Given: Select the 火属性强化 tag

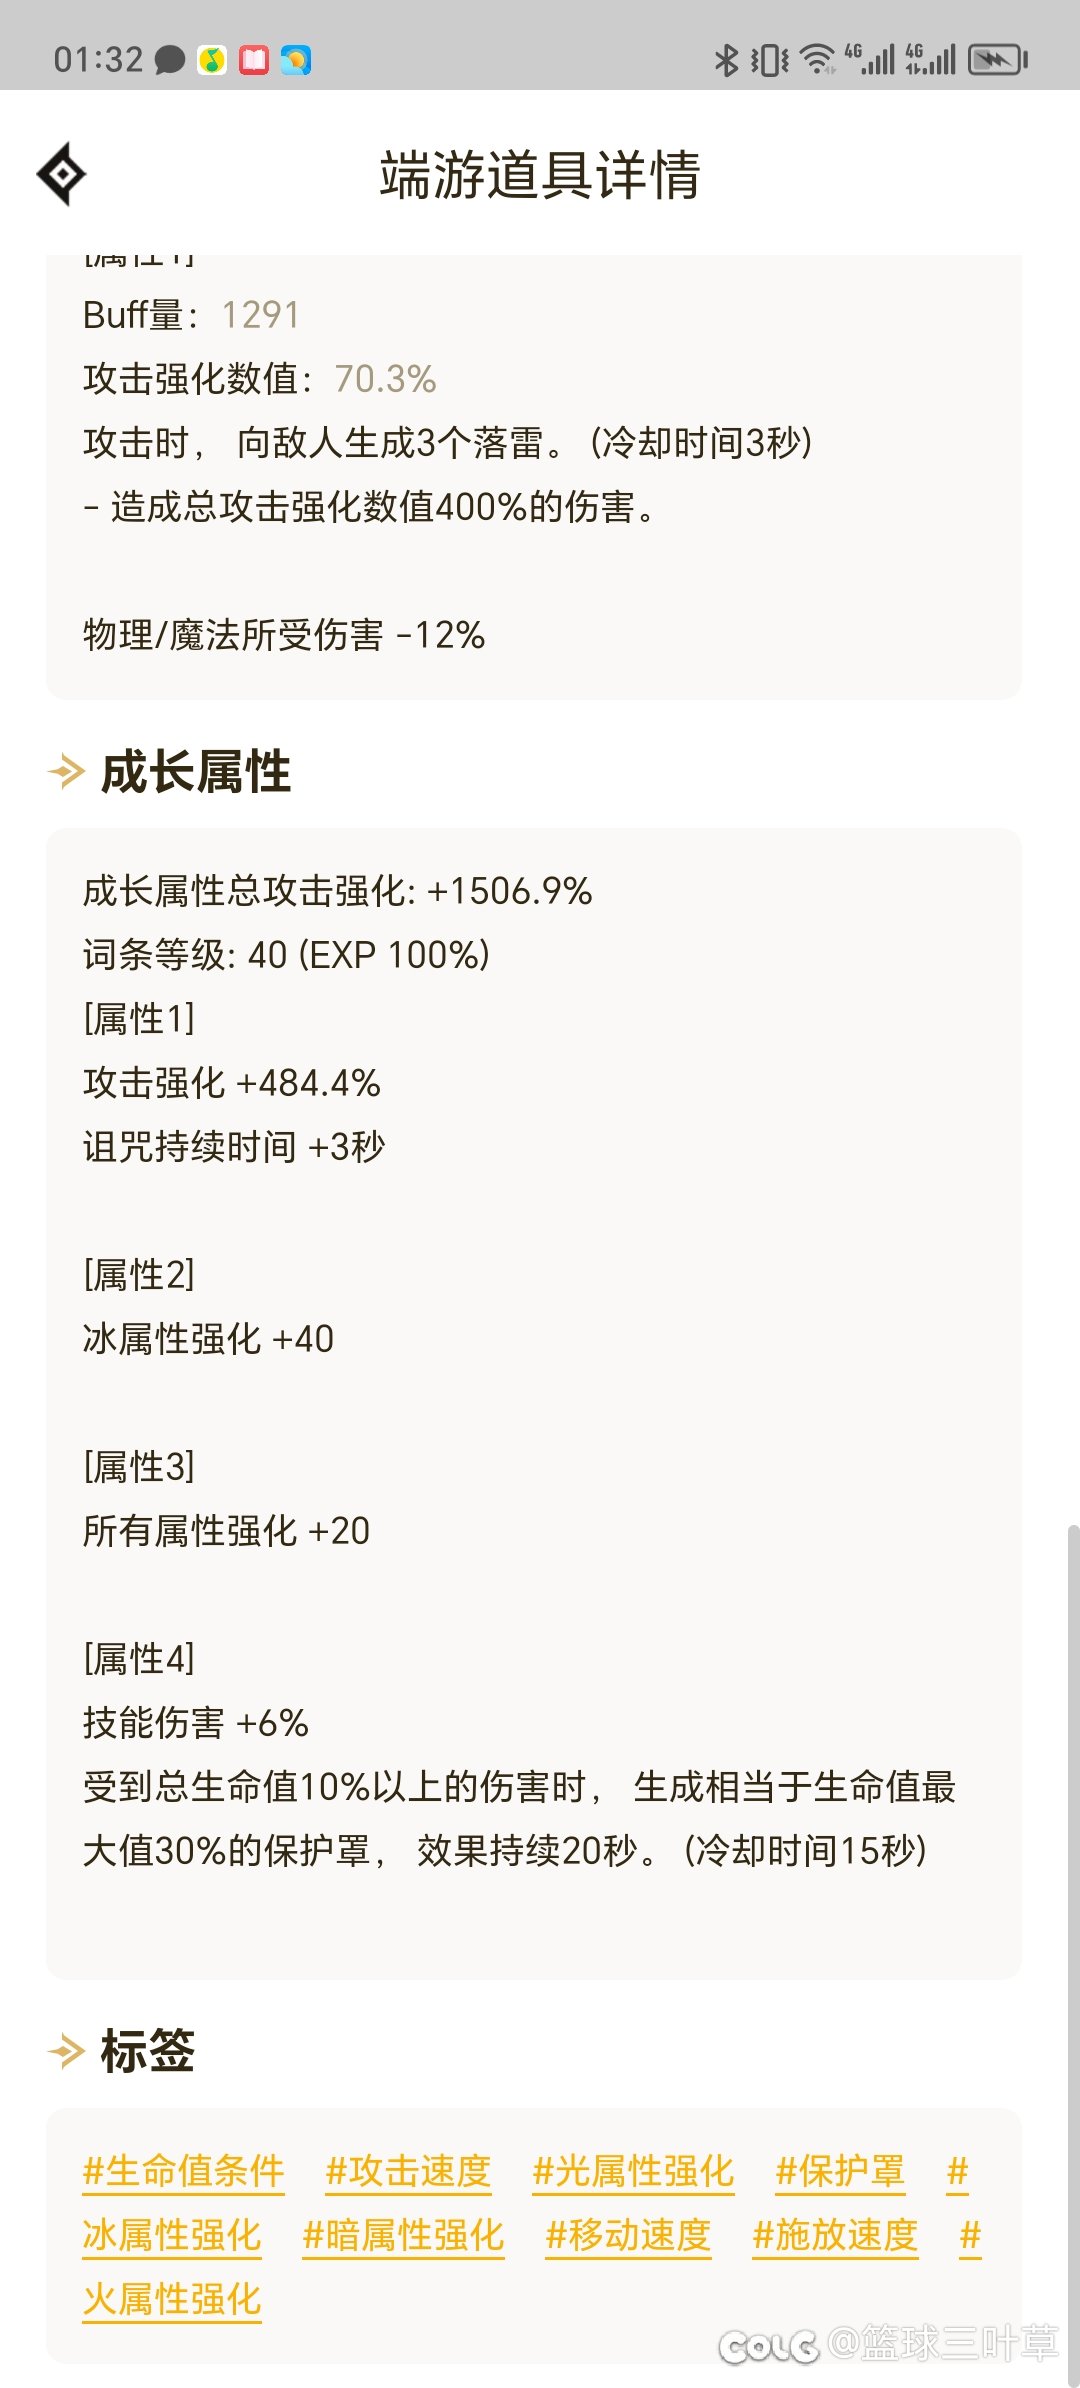Looking at the screenshot, I should click(172, 2299).
